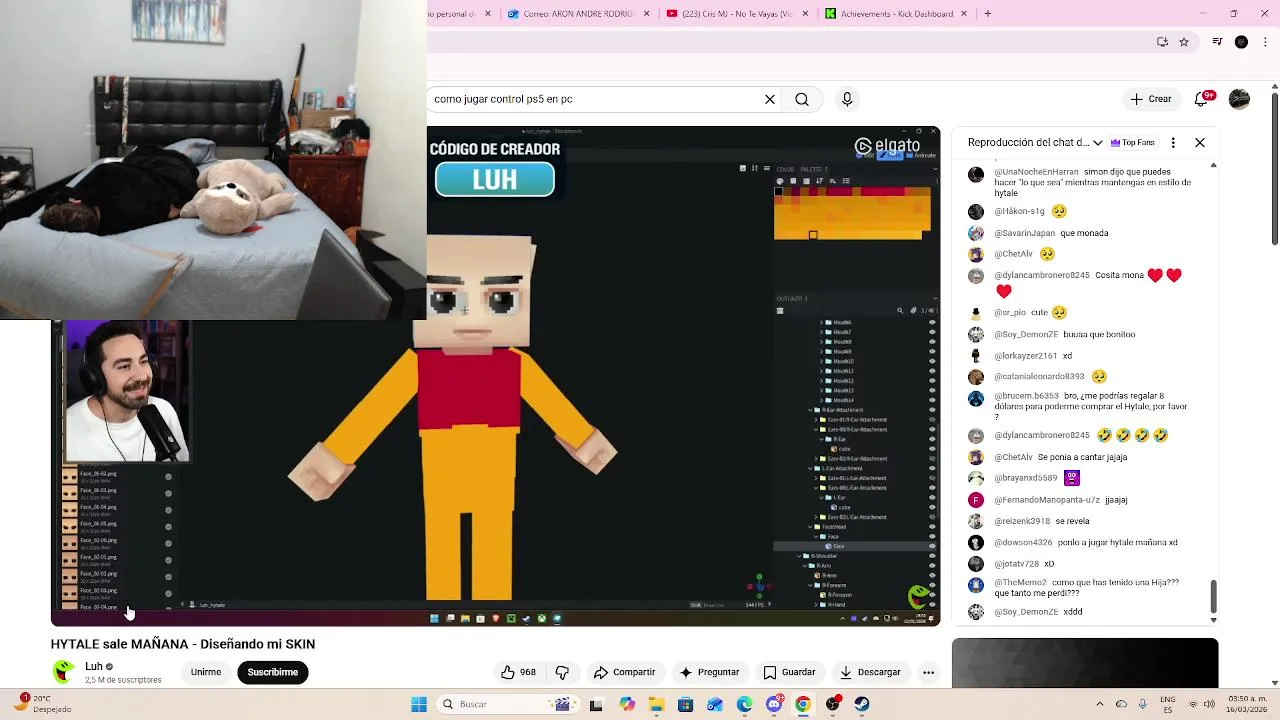Click the Preguntar button
This screenshot has height=720, width=1280.
tap(709, 672)
